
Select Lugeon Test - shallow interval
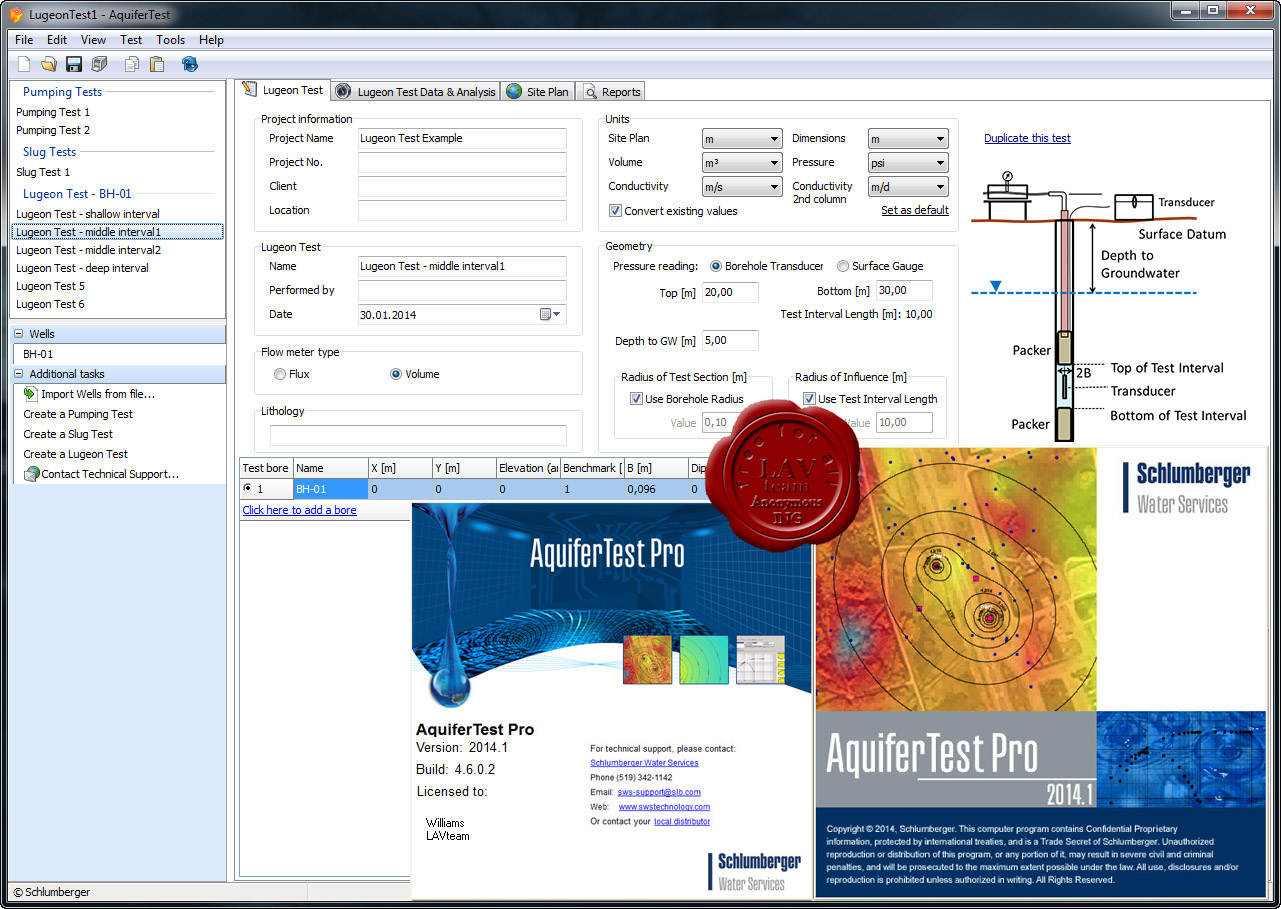pyautogui.click(x=88, y=214)
